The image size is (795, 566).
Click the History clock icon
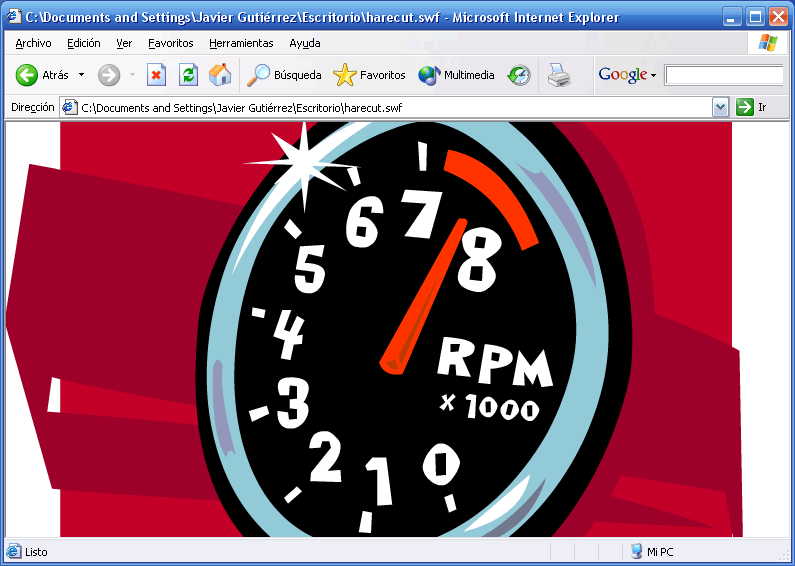(x=519, y=75)
